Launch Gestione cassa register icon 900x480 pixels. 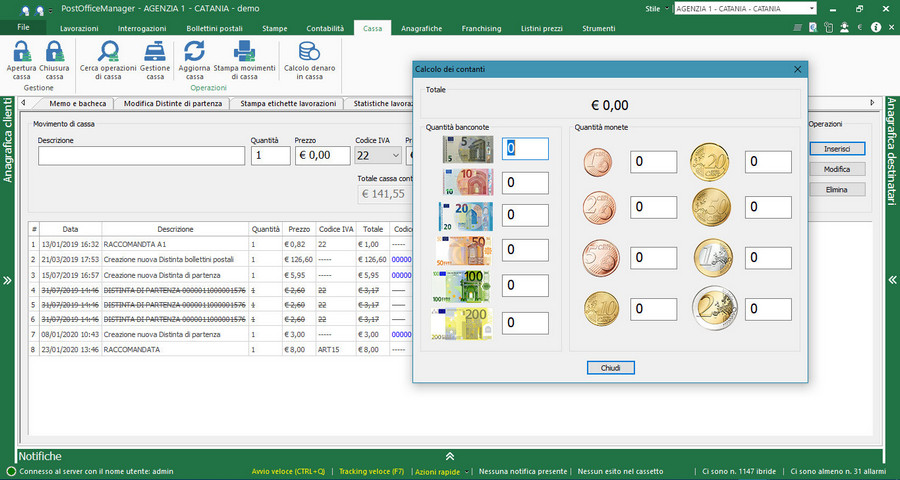coord(155,51)
